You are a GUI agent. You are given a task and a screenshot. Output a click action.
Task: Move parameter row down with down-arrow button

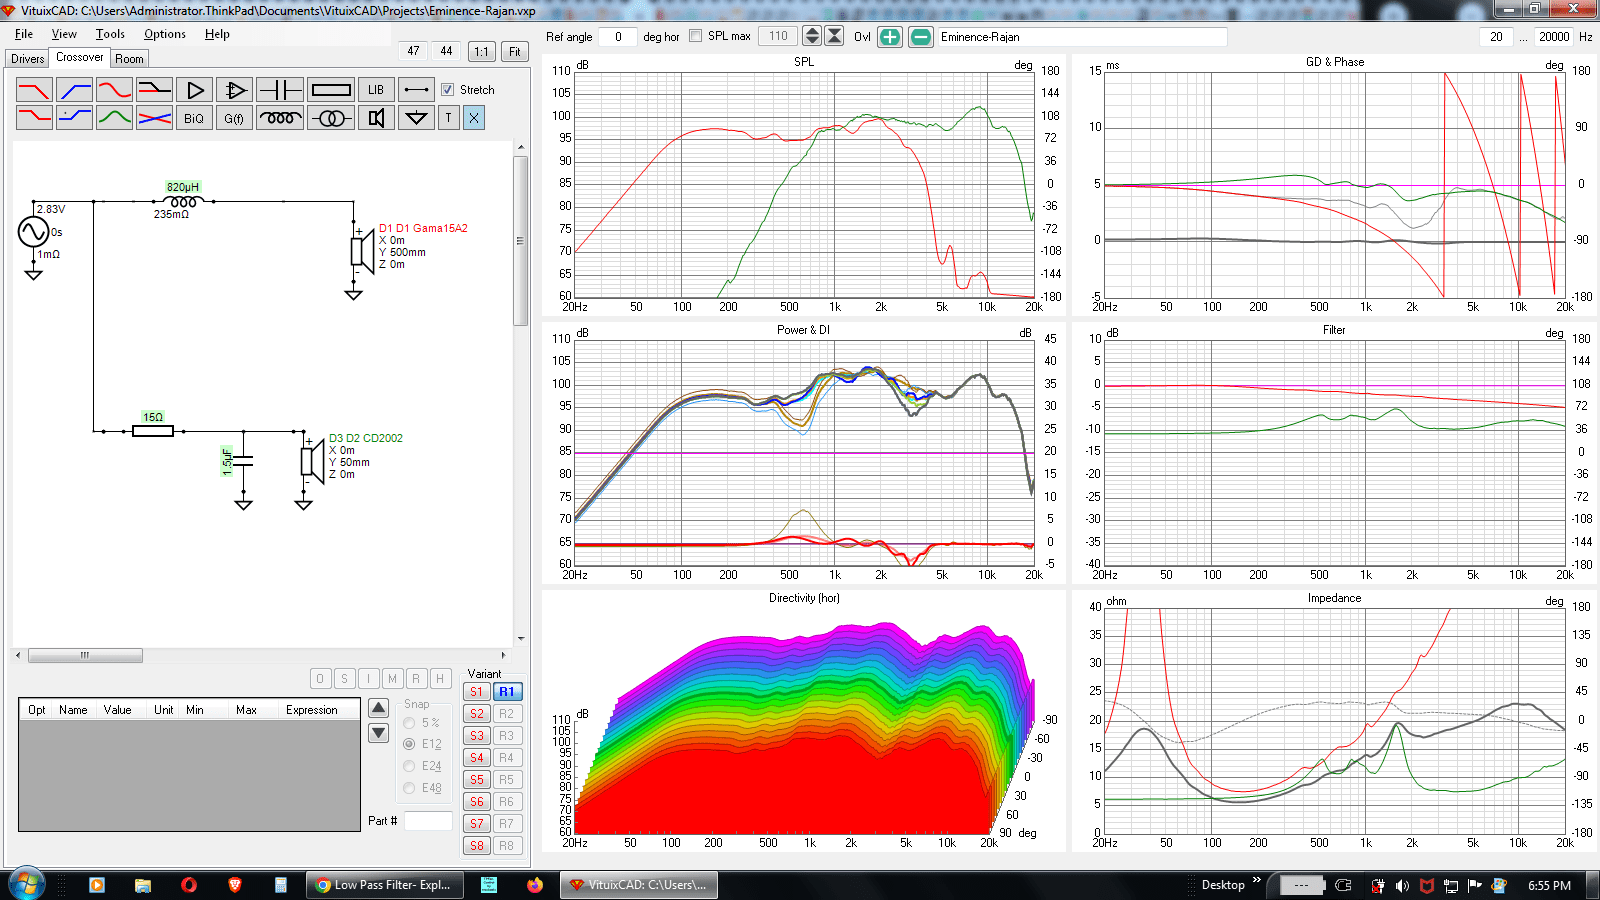[379, 733]
